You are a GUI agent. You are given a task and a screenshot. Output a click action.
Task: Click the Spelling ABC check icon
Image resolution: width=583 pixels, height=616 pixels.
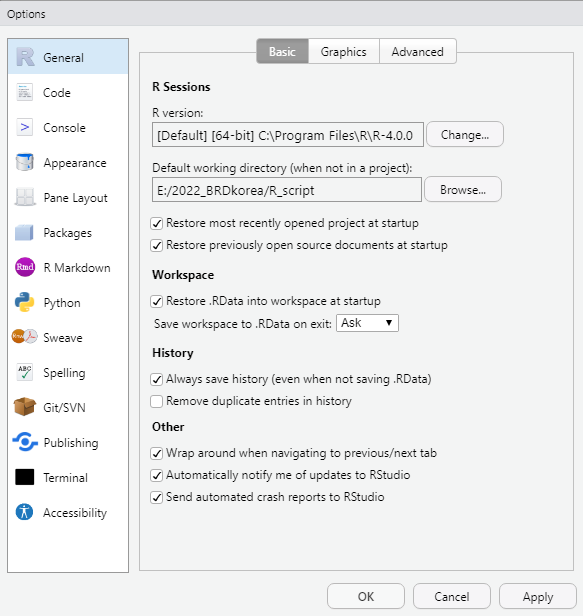(24, 372)
